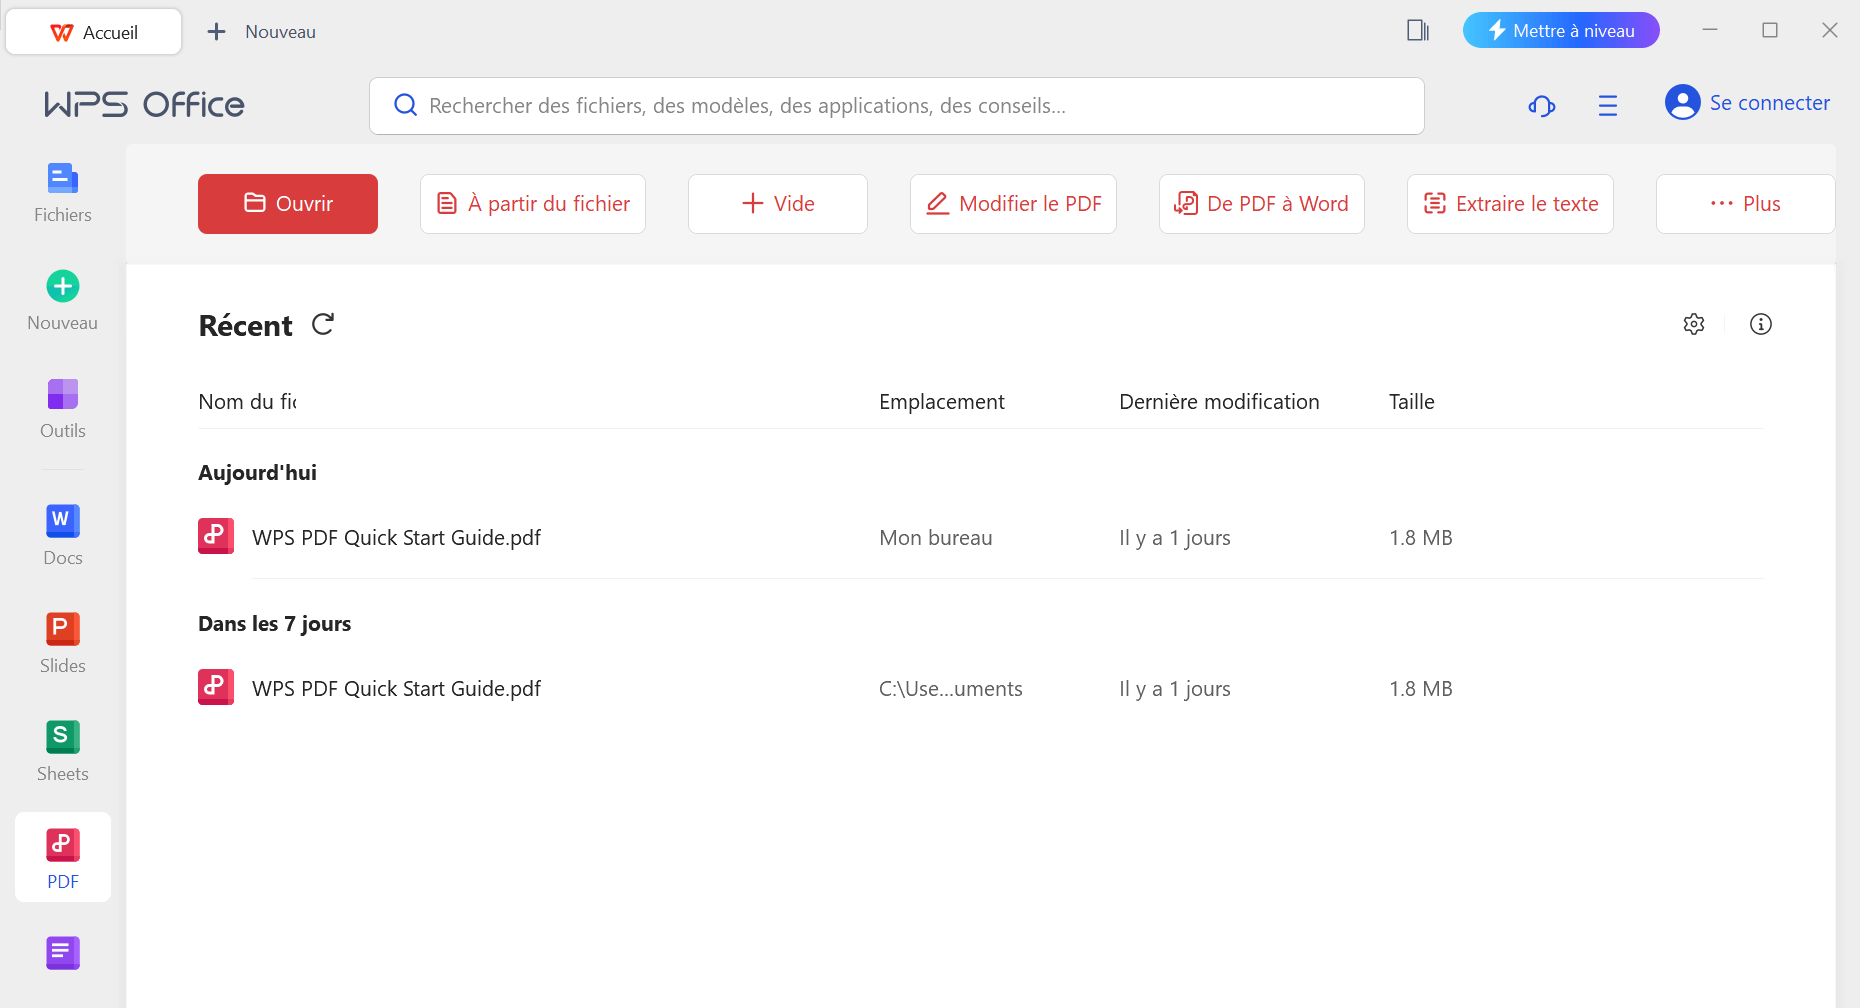The image size is (1860, 1008).
Task: Toggle the side panel layout icon
Action: pos(1417,31)
